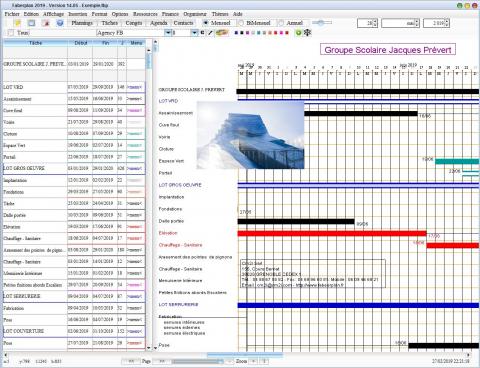Click the Tâches button
The height and width of the screenshot is (368, 480).
tap(110, 23)
